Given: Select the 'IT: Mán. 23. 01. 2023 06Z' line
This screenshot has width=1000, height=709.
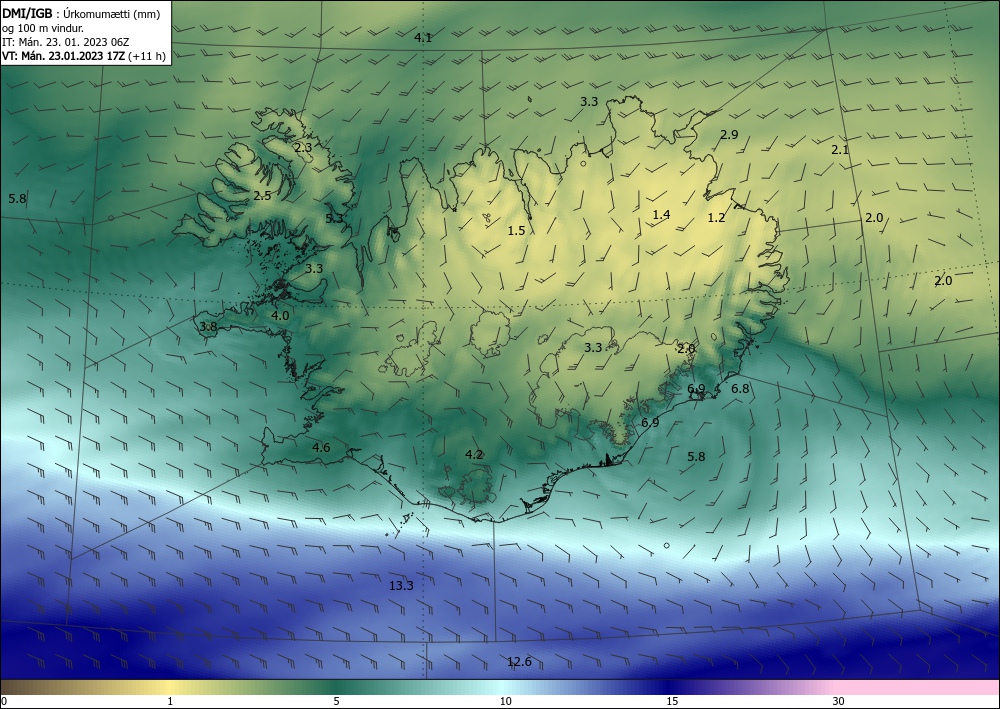Looking at the screenshot, I should (66, 42).
